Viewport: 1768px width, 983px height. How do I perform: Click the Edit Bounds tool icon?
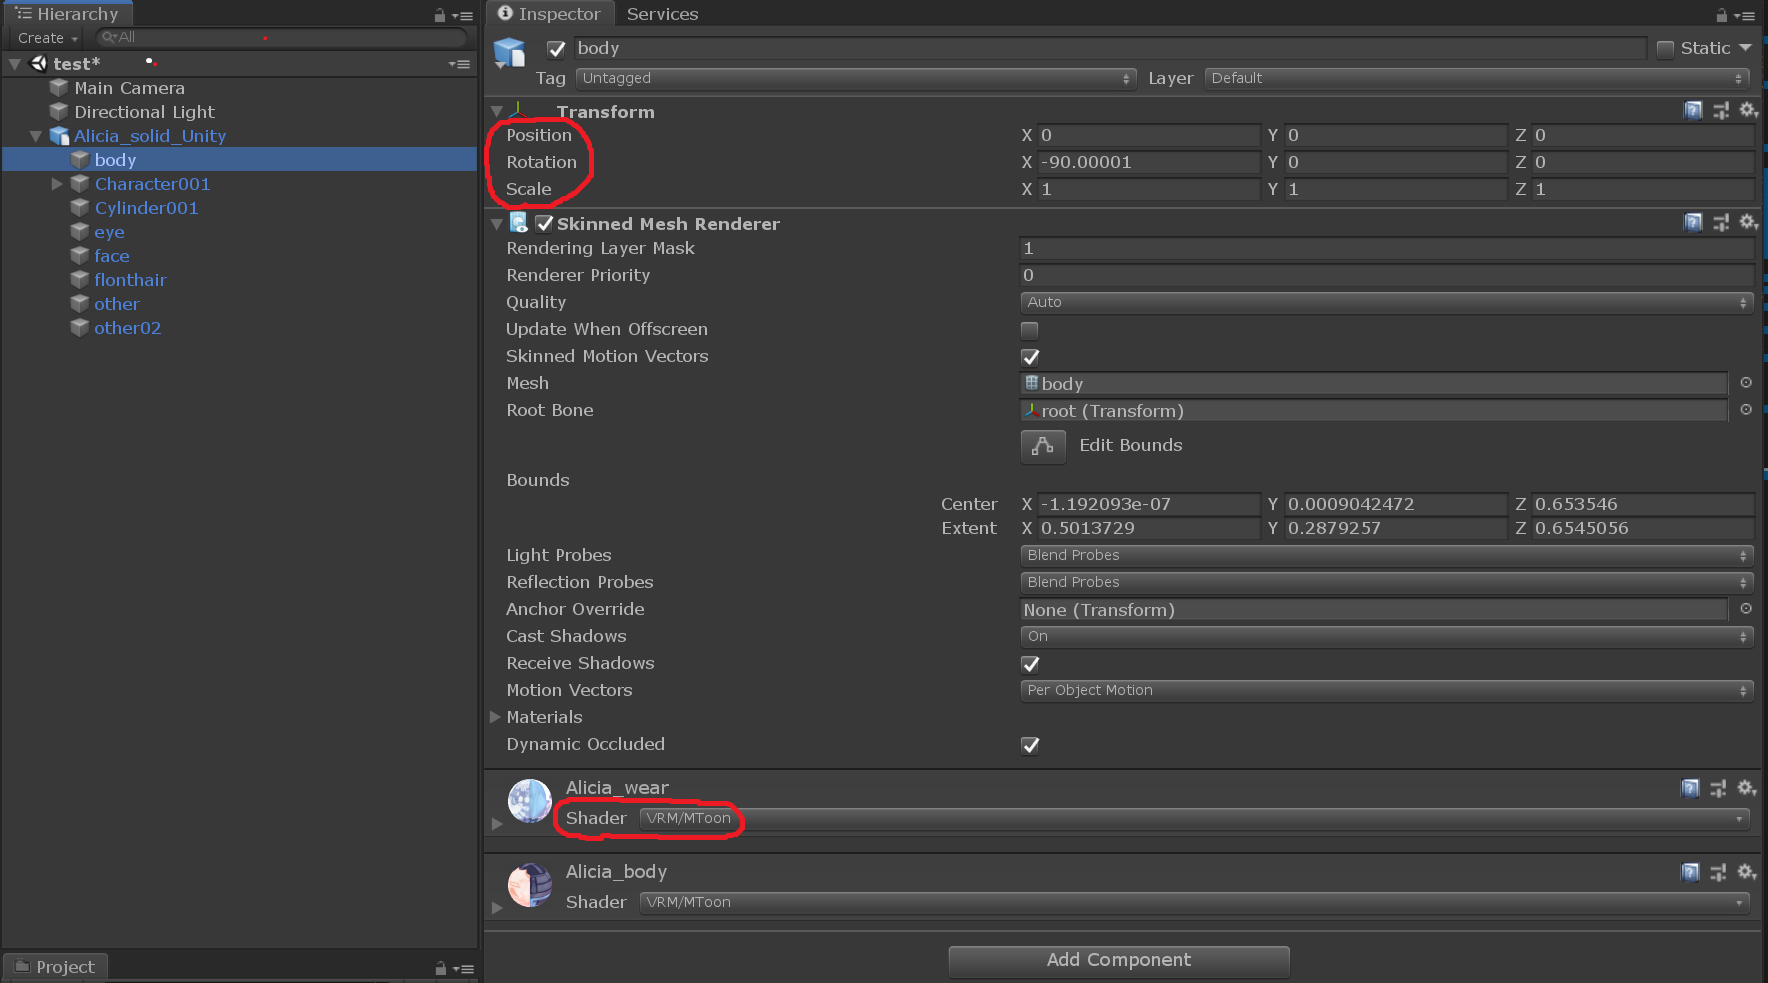(x=1043, y=446)
